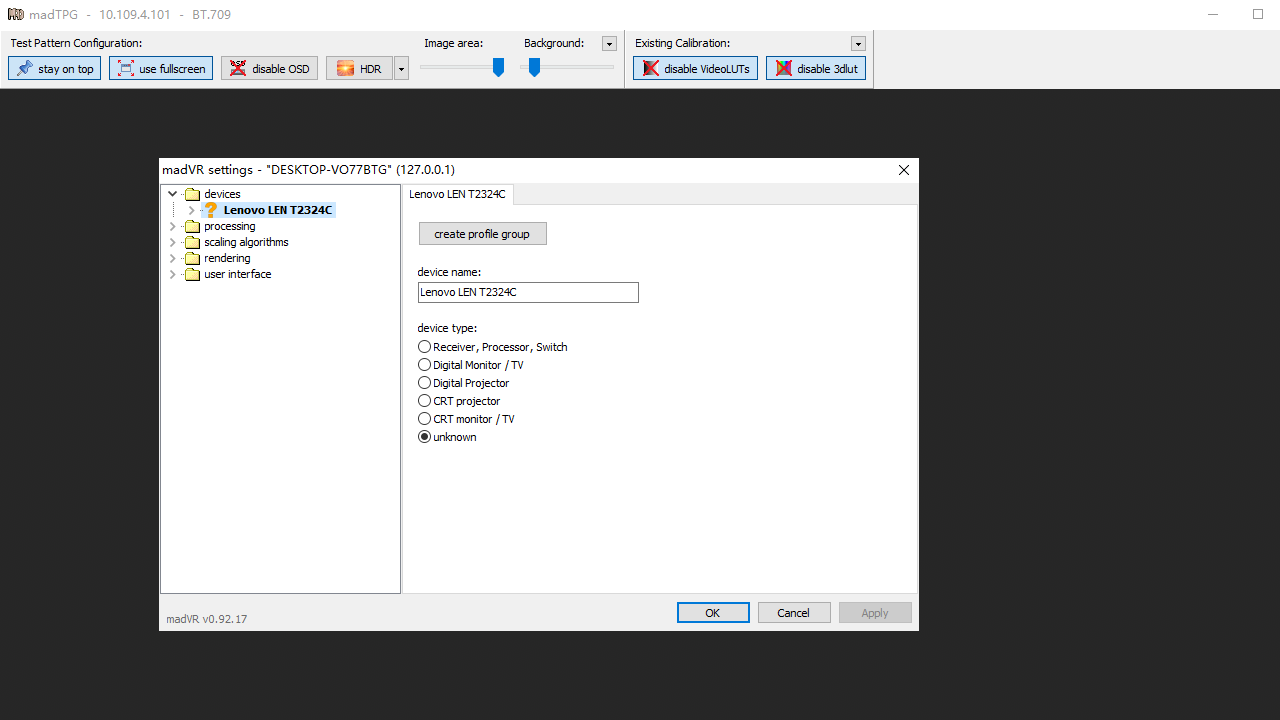The width and height of the screenshot is (1280, 720).
Task: Select 'Digital Monitor / TV' device type
Action: point(425,365)
